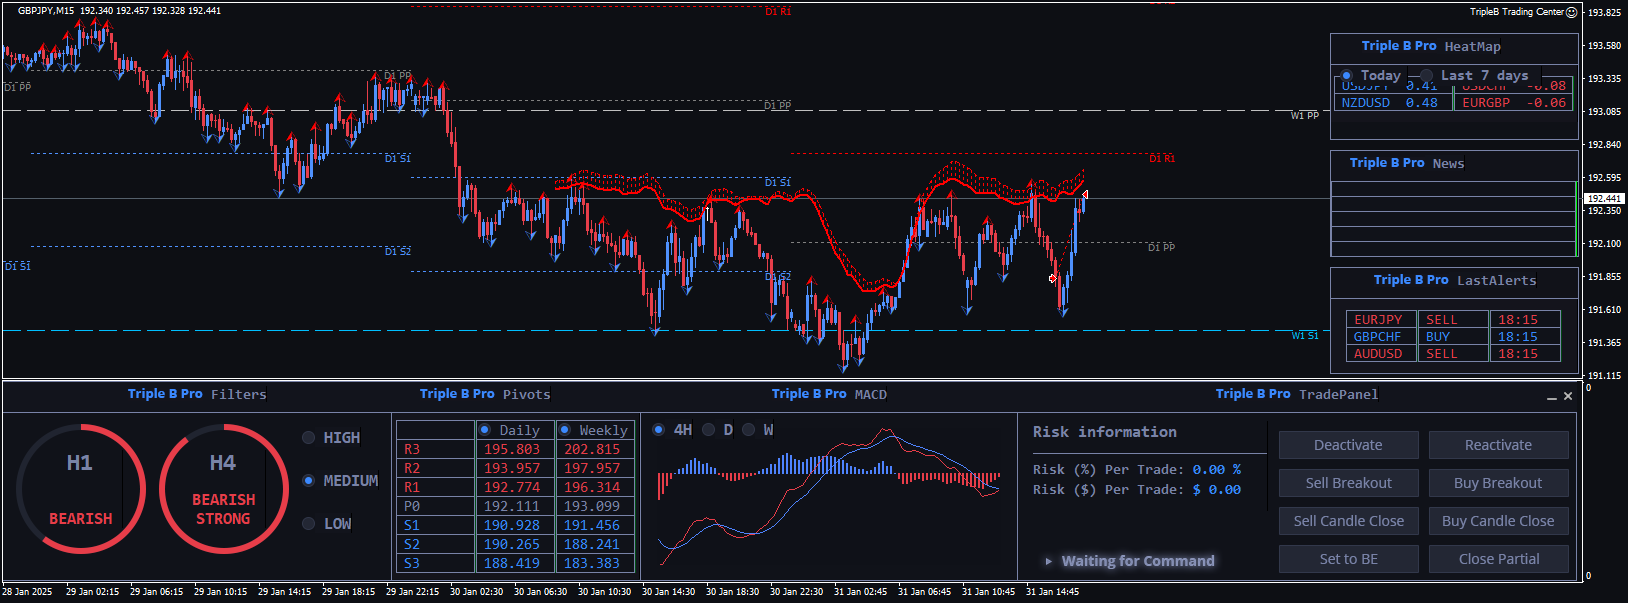Image resolution: width=1628 pixels, height=603 pixels.
Task: Minimize the TradePanel with the underscore icon
Action: pos(1552,397)
